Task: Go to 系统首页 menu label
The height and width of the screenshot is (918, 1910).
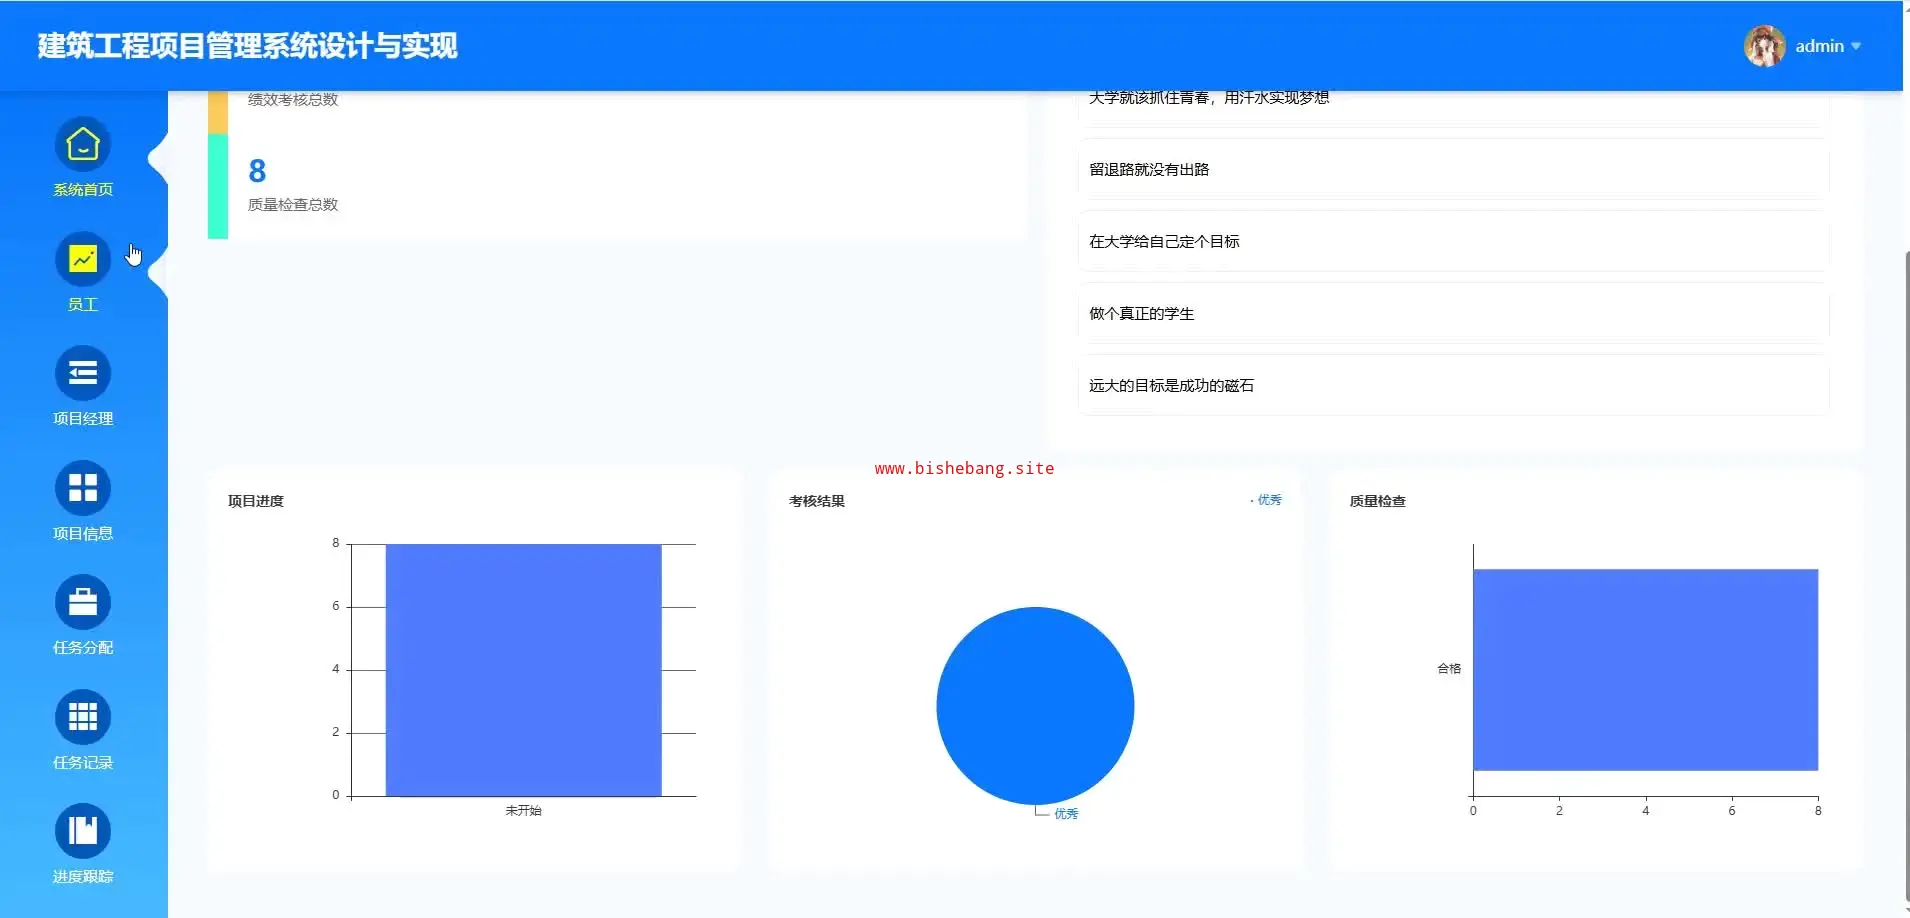Action: tap(83, 190)
